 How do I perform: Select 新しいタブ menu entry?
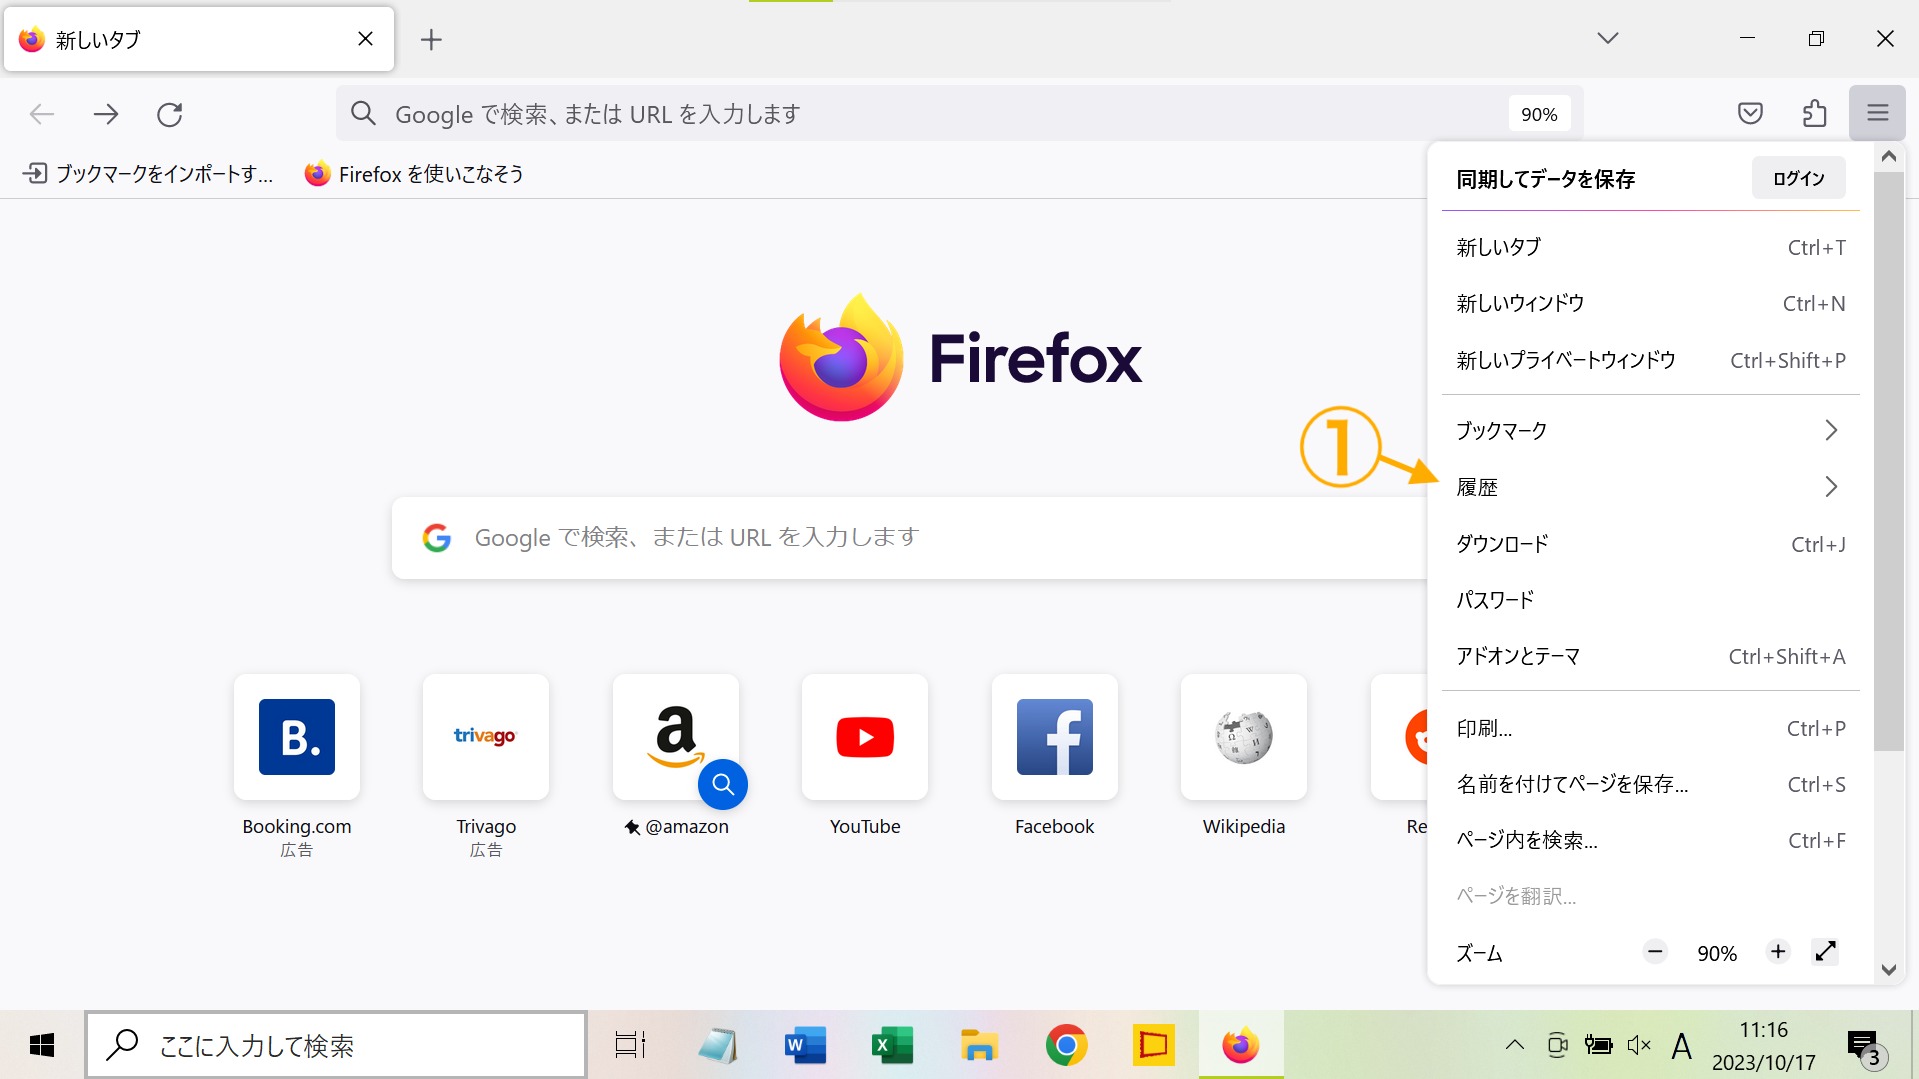[x=1650, y=247]
